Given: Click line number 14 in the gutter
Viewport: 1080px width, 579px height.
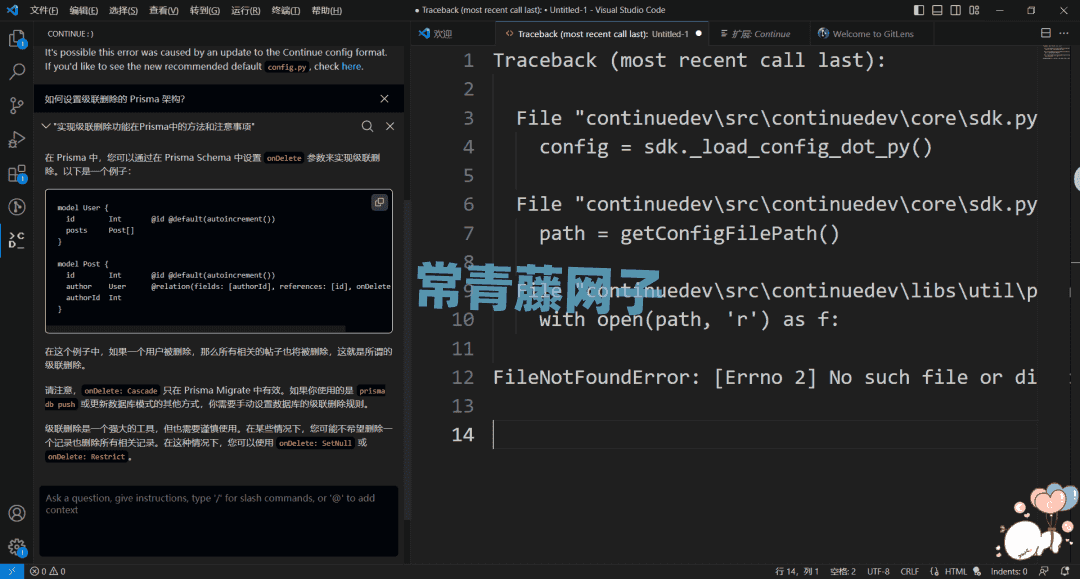Looking at the screenshot, I should click(463, 435).
